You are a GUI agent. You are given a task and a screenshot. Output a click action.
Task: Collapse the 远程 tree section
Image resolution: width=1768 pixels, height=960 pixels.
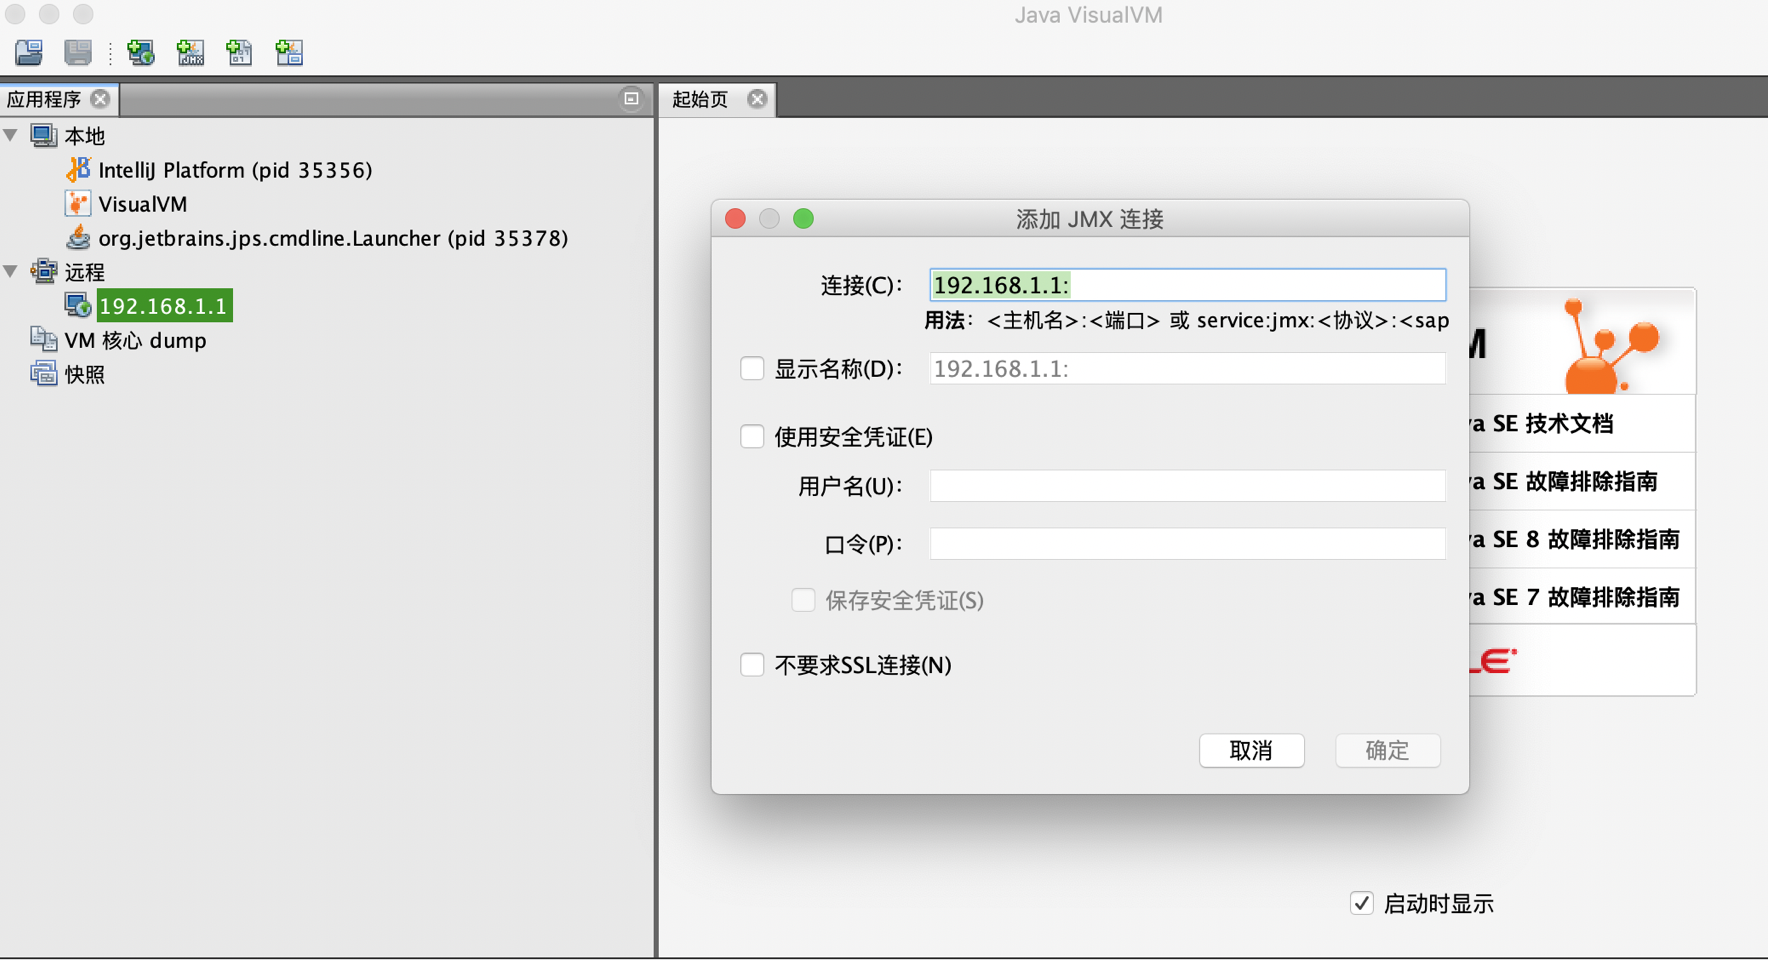pos(10,271)
